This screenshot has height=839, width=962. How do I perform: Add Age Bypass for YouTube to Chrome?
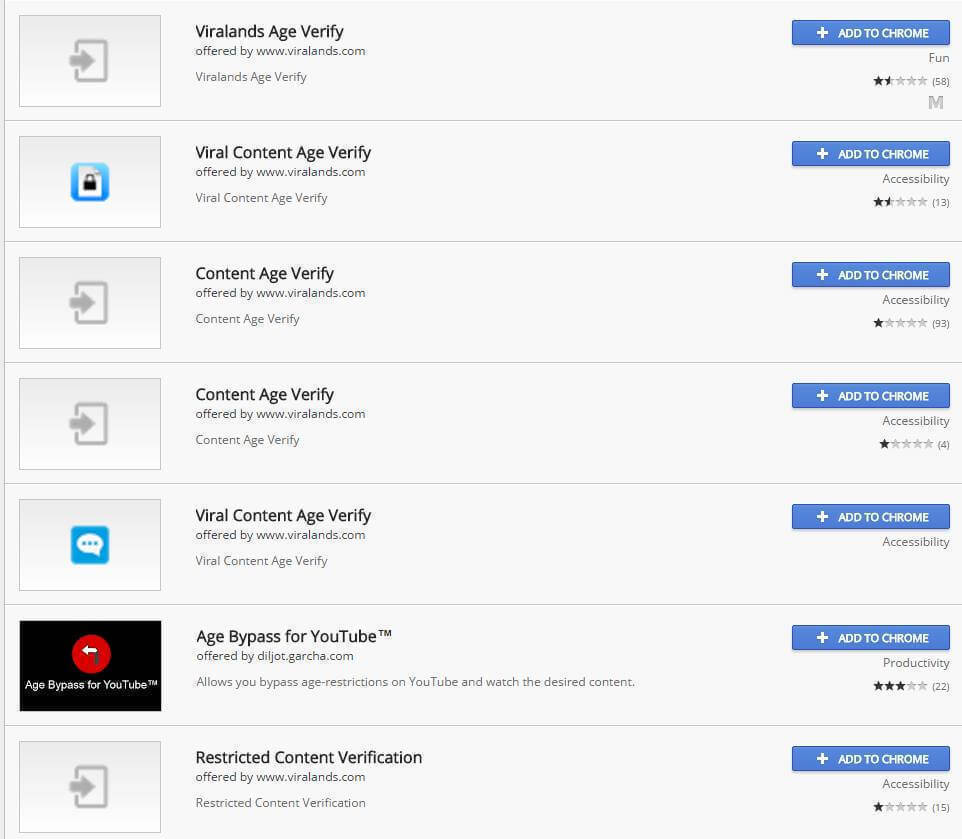871,638
